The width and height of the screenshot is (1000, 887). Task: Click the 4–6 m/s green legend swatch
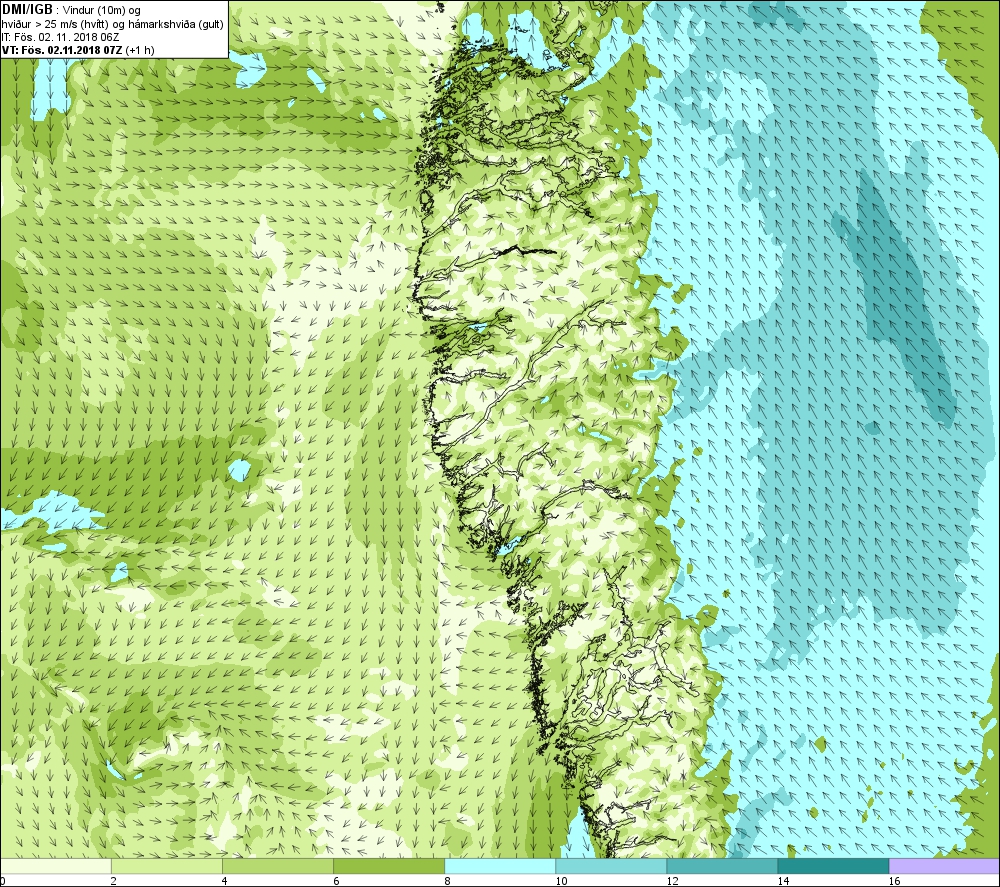(x=278, y=866)
